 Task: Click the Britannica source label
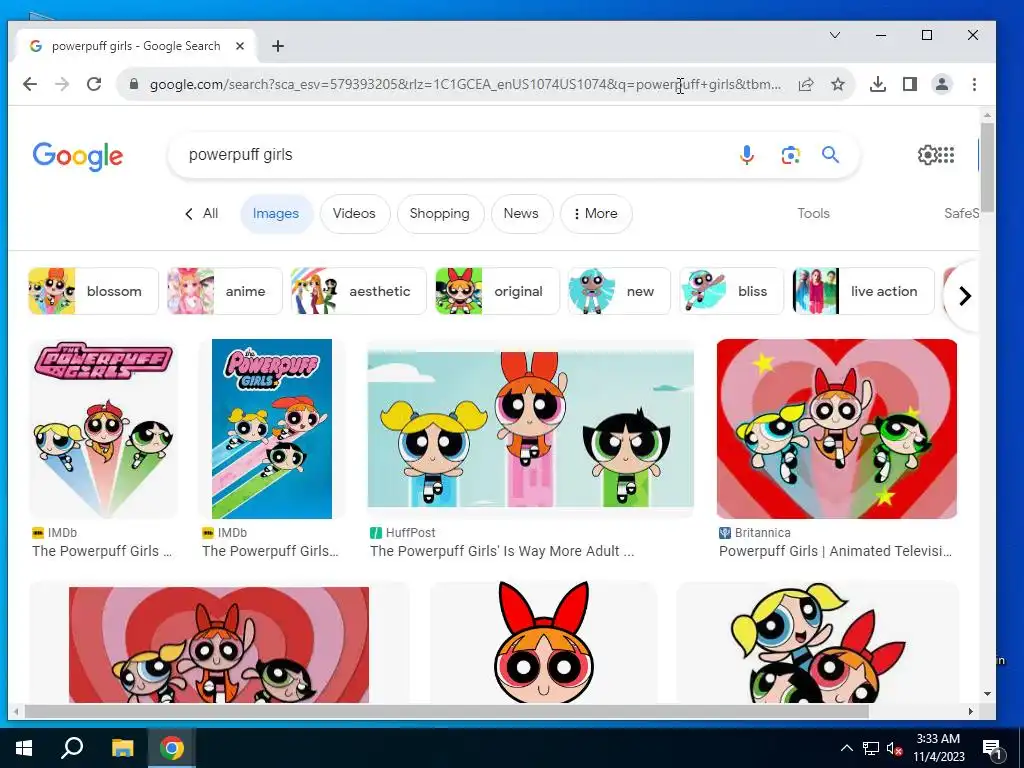tap(762, 533)
